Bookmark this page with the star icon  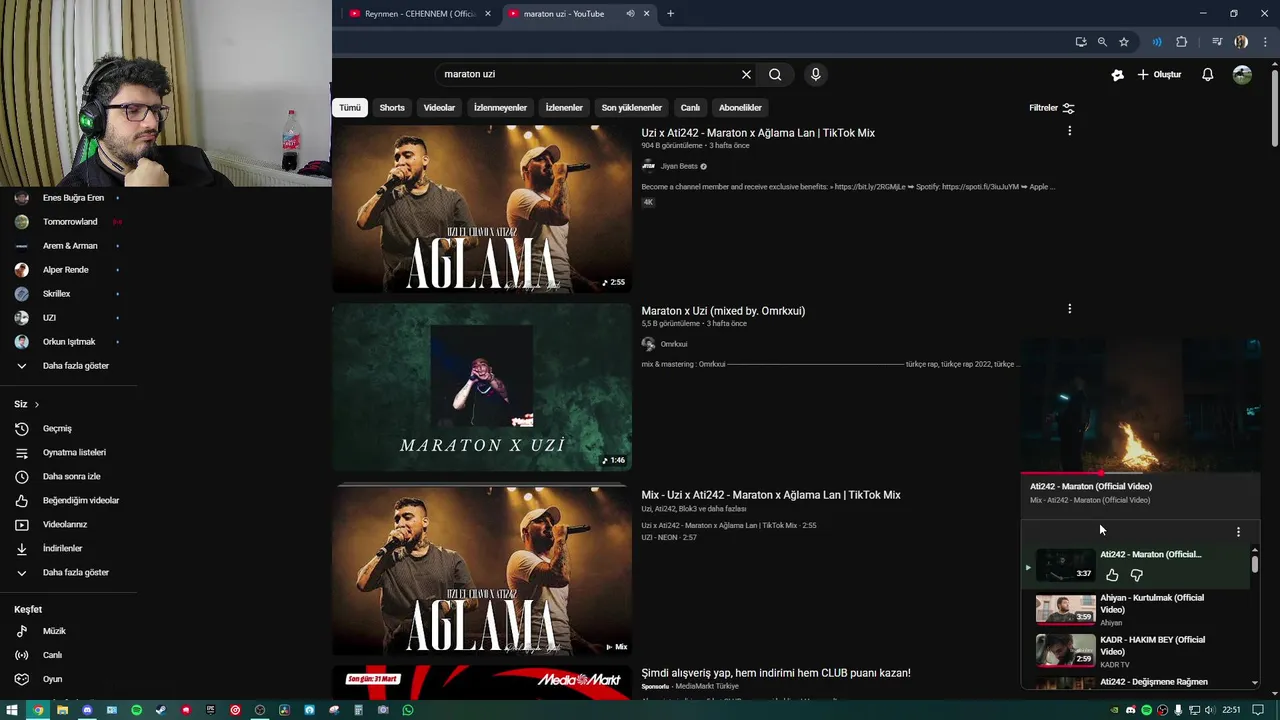coord(1124,42)
